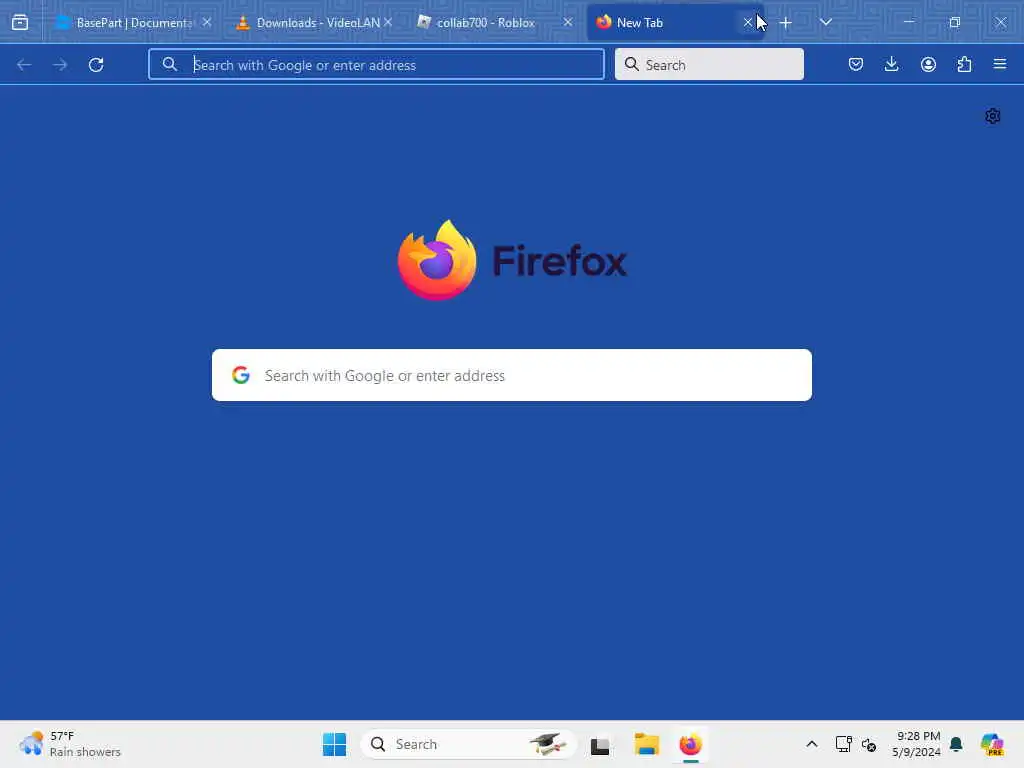Viewport: 1024px width, 768px height.
Task: Open Save to Pocket
Action: pyautogui.click(x=856, y=64)
